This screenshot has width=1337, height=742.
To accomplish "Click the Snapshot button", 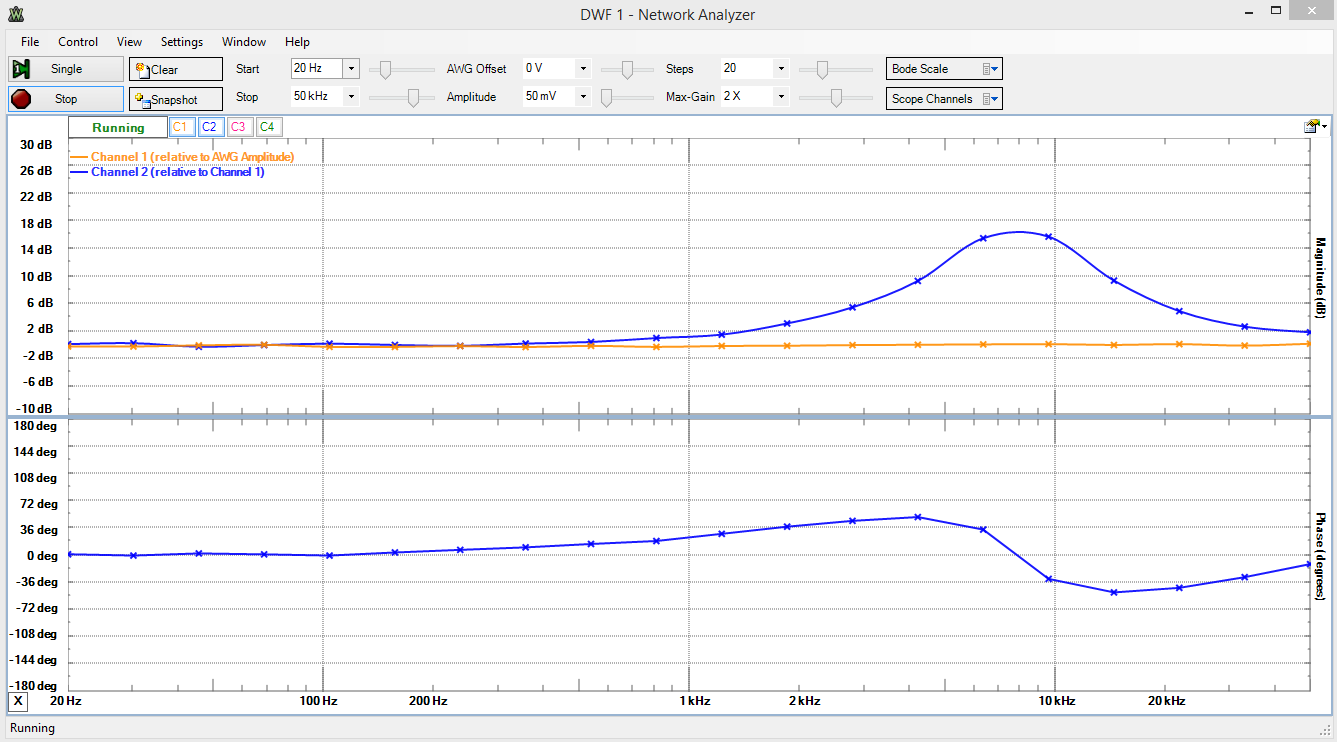I will tap(176, 99).
